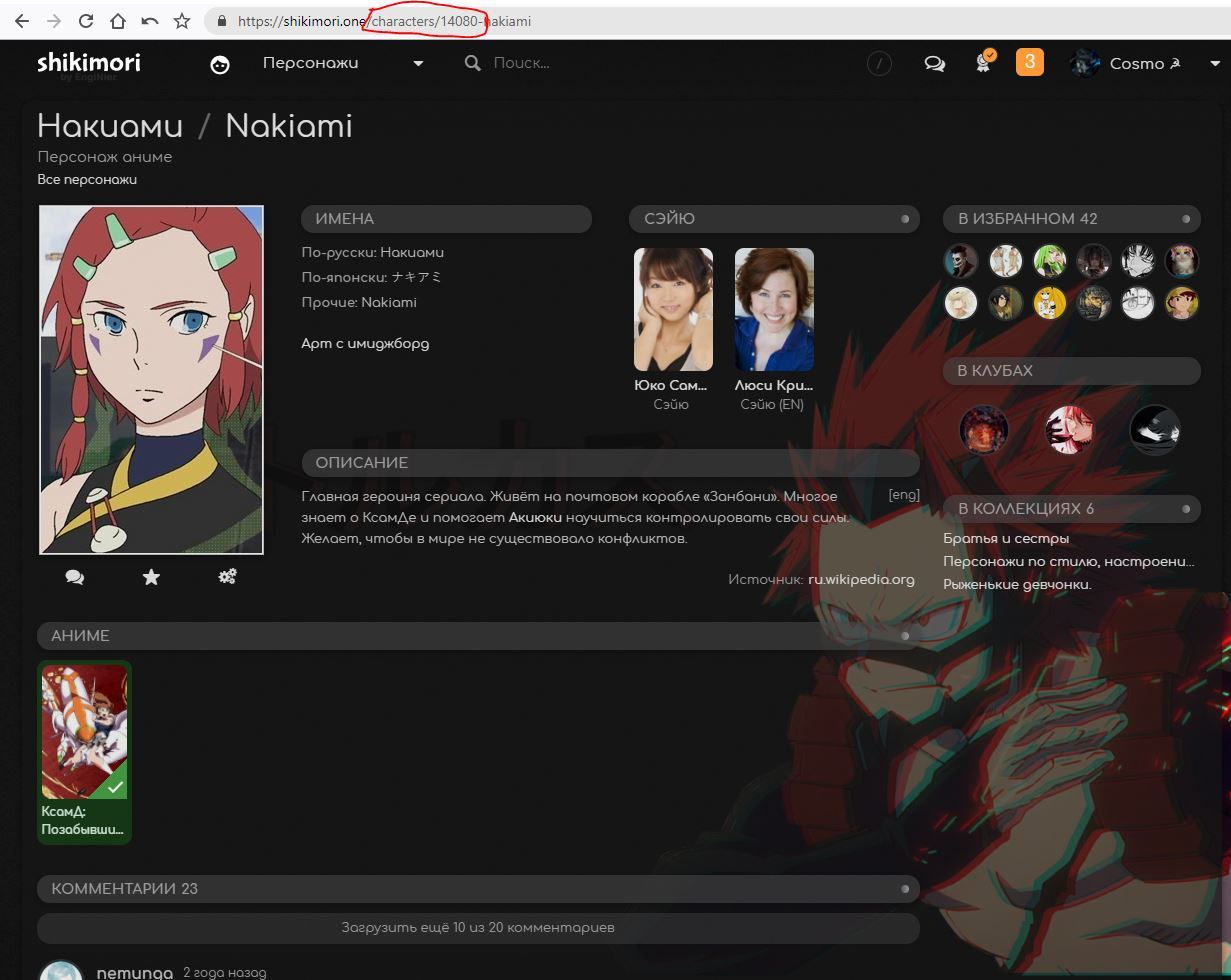
Task: Open the В избранном 42 section
Action: (x=1027, y=219)
